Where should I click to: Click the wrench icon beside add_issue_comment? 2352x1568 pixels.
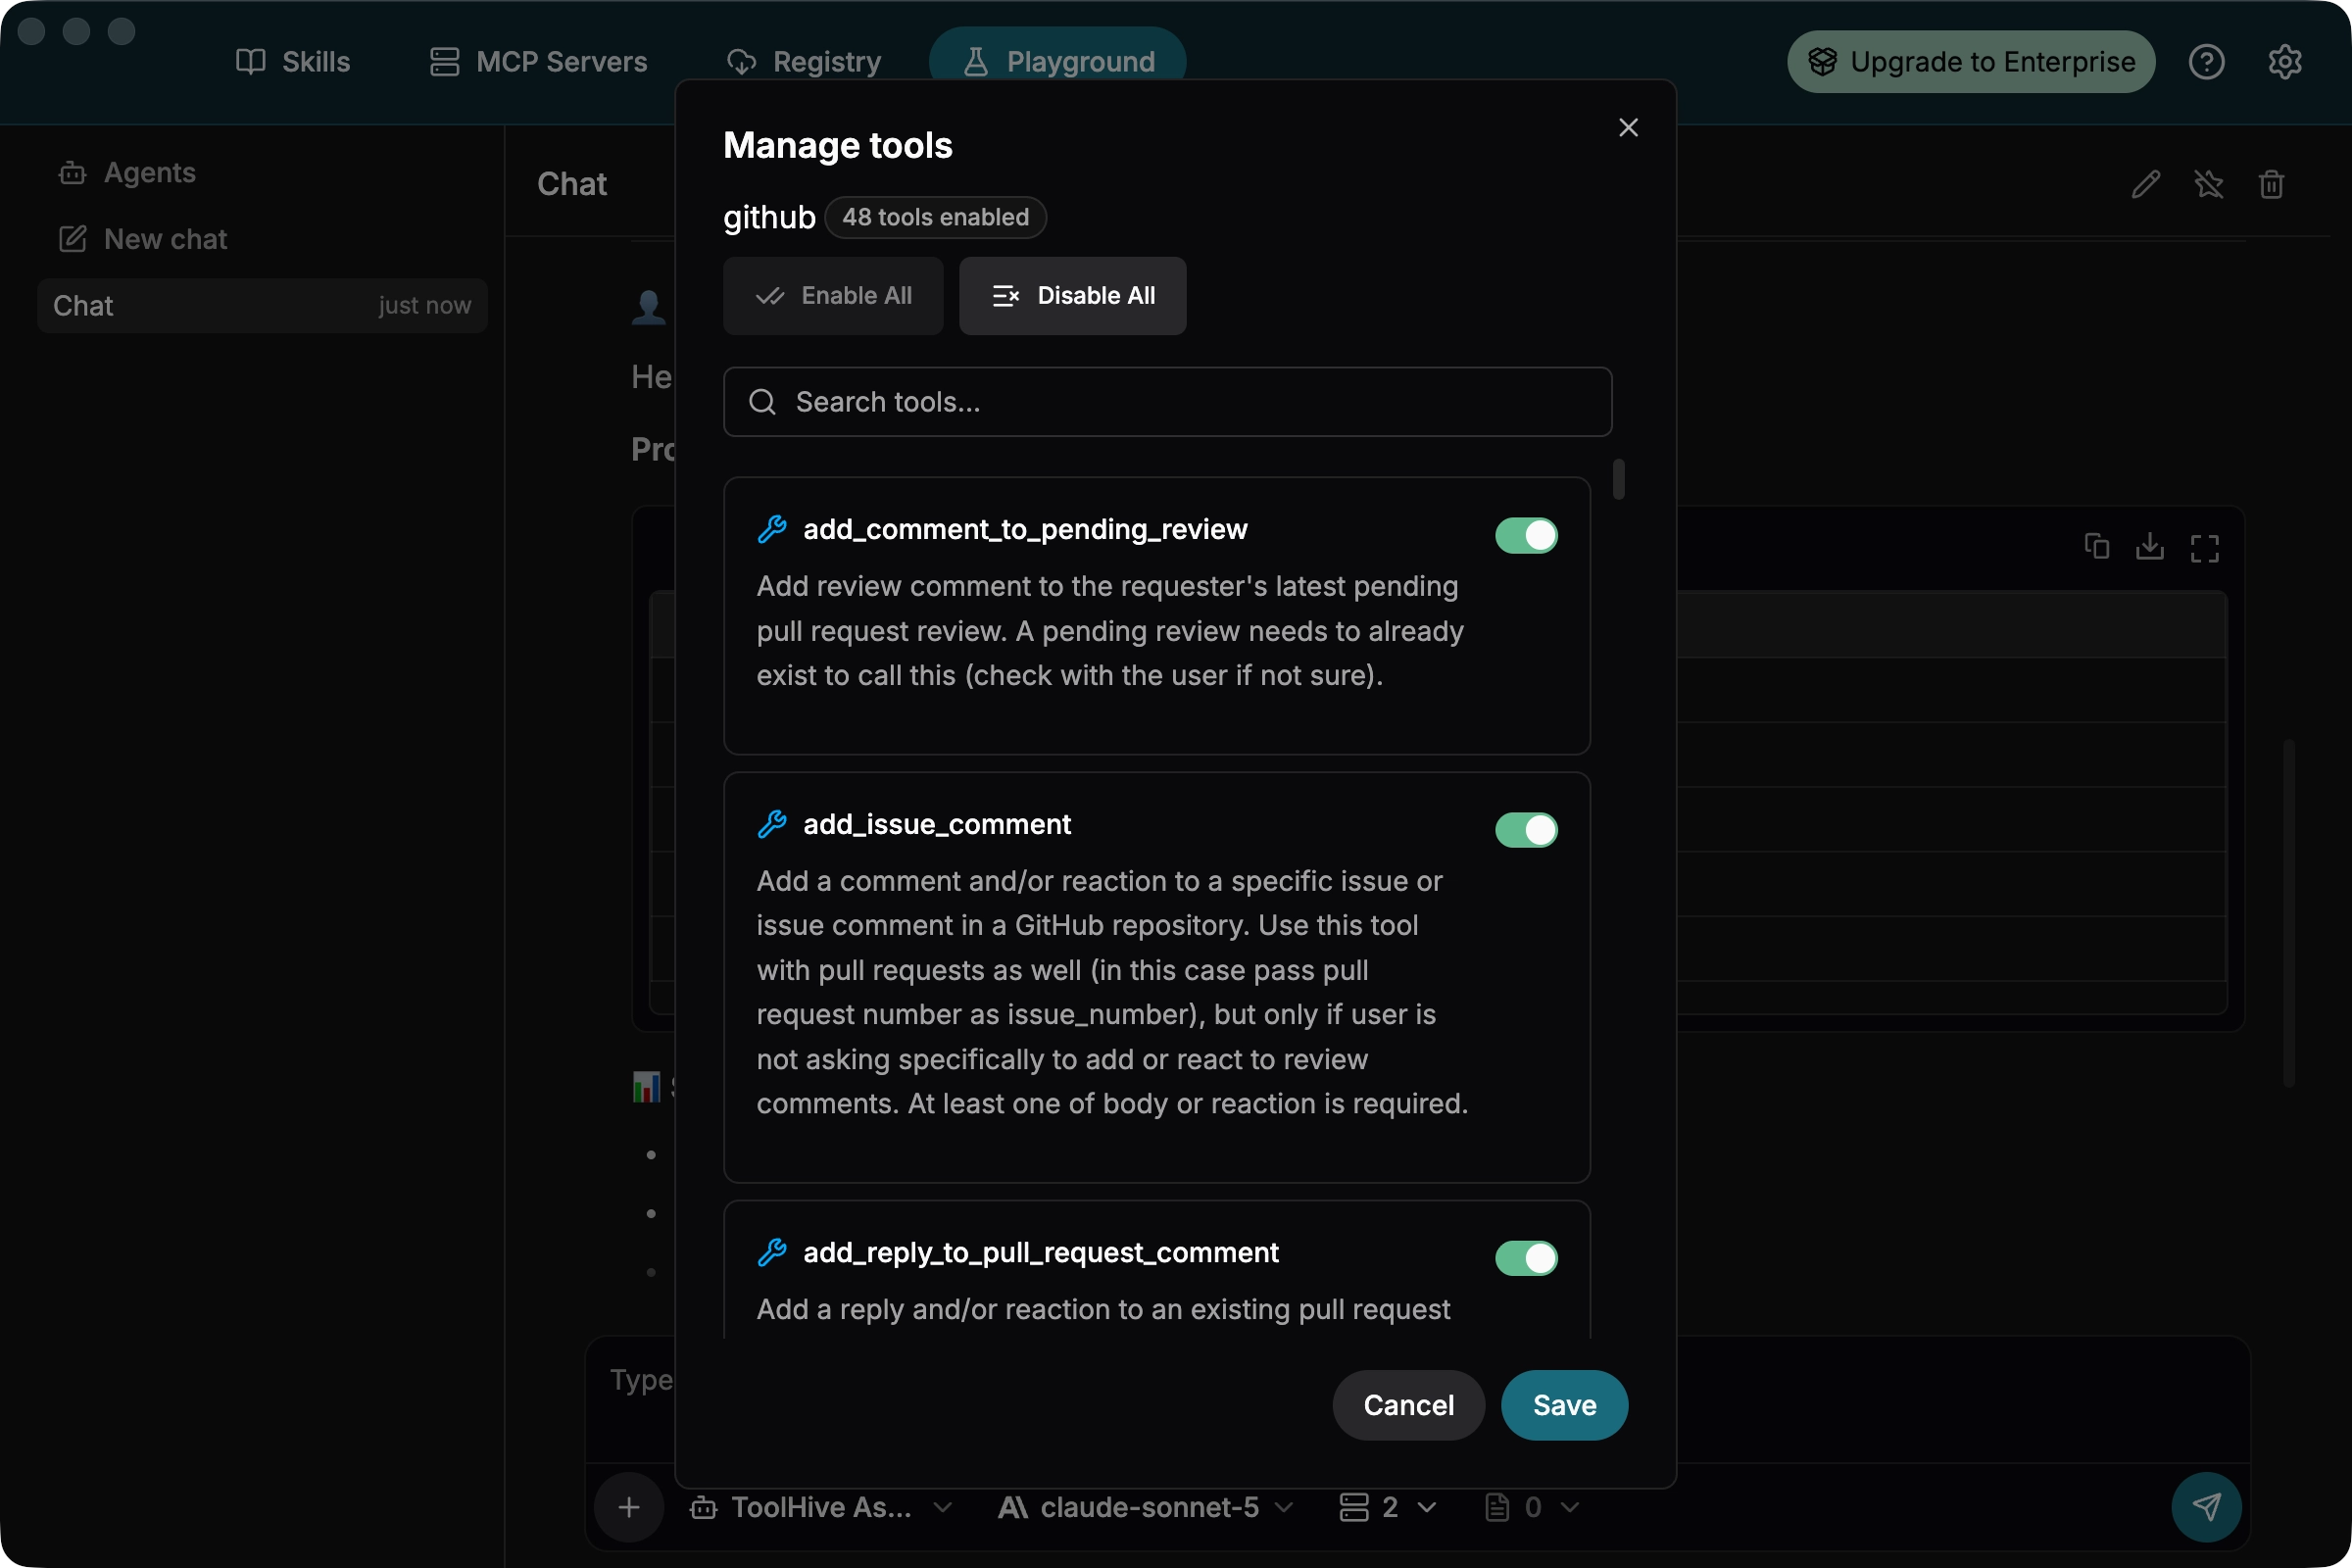[x=772, y=823]
